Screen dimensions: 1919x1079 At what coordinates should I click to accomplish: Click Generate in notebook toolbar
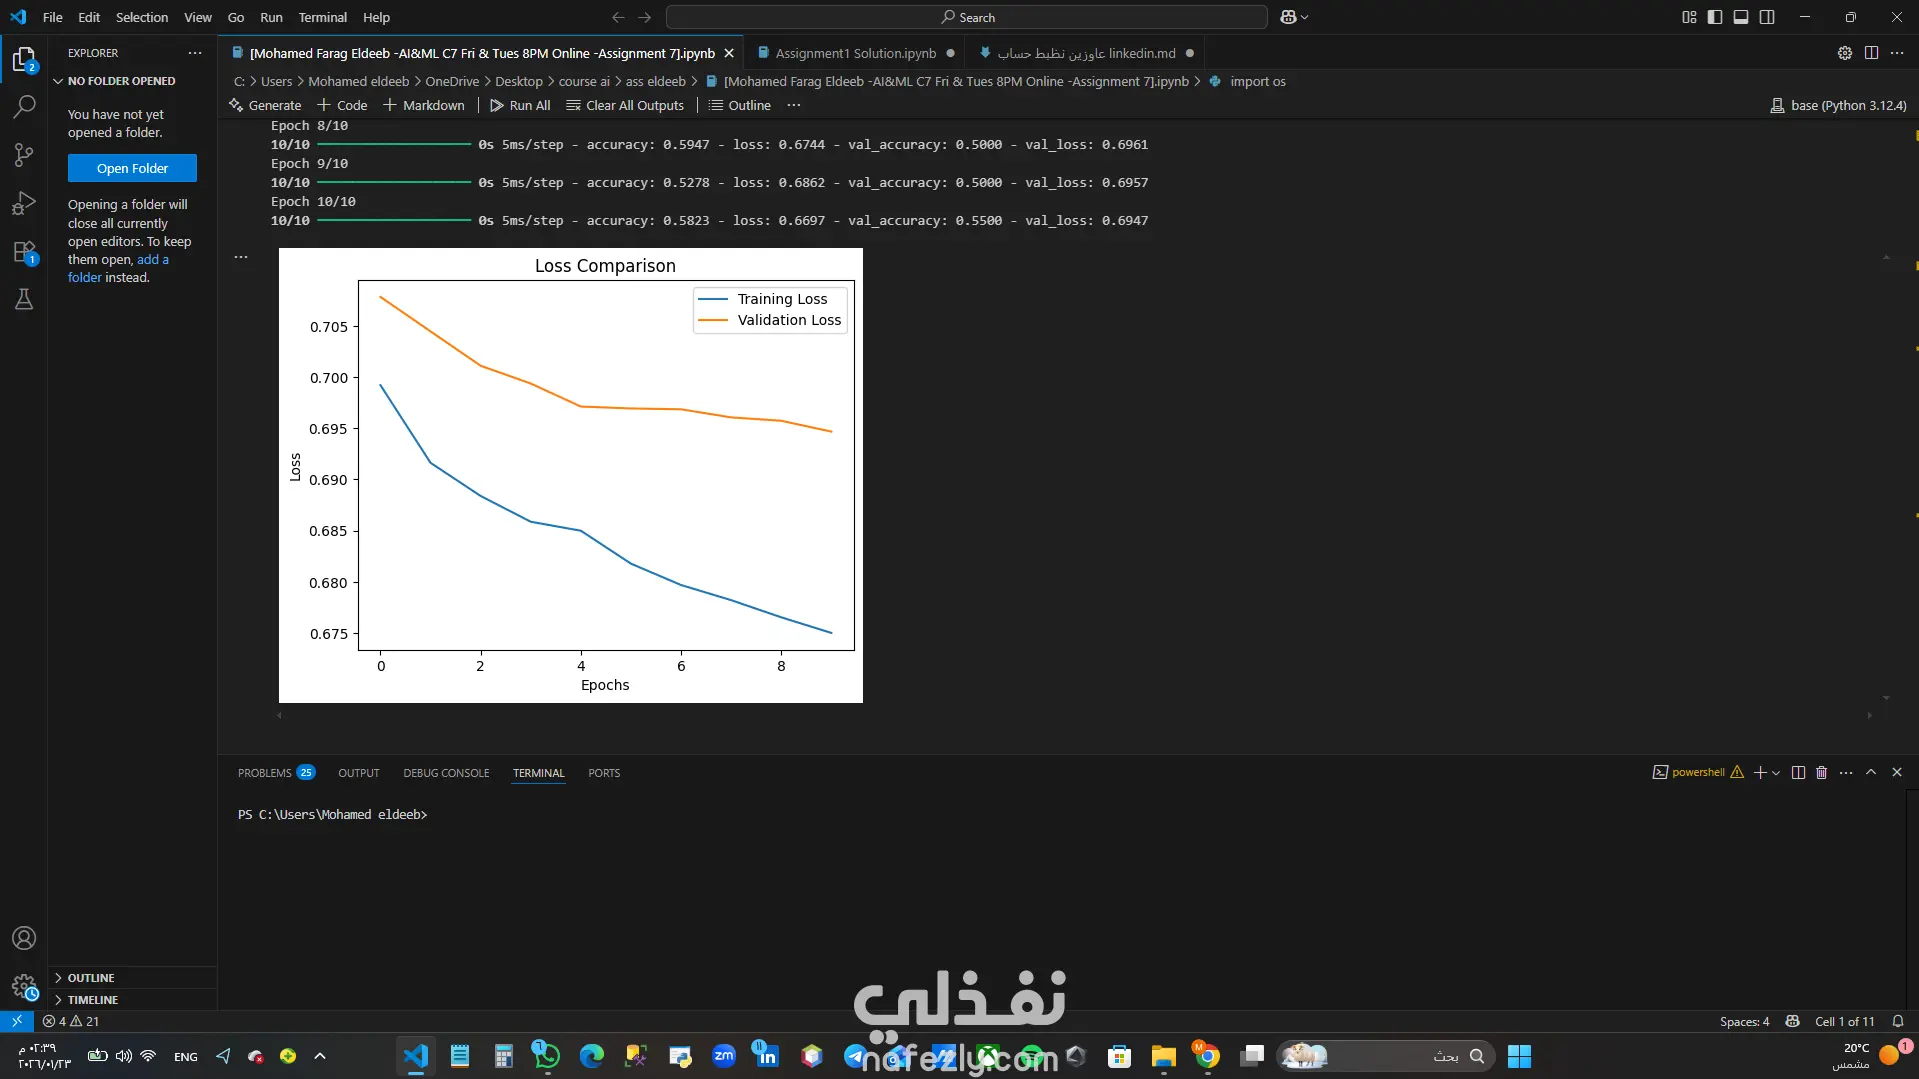(265, 105)
